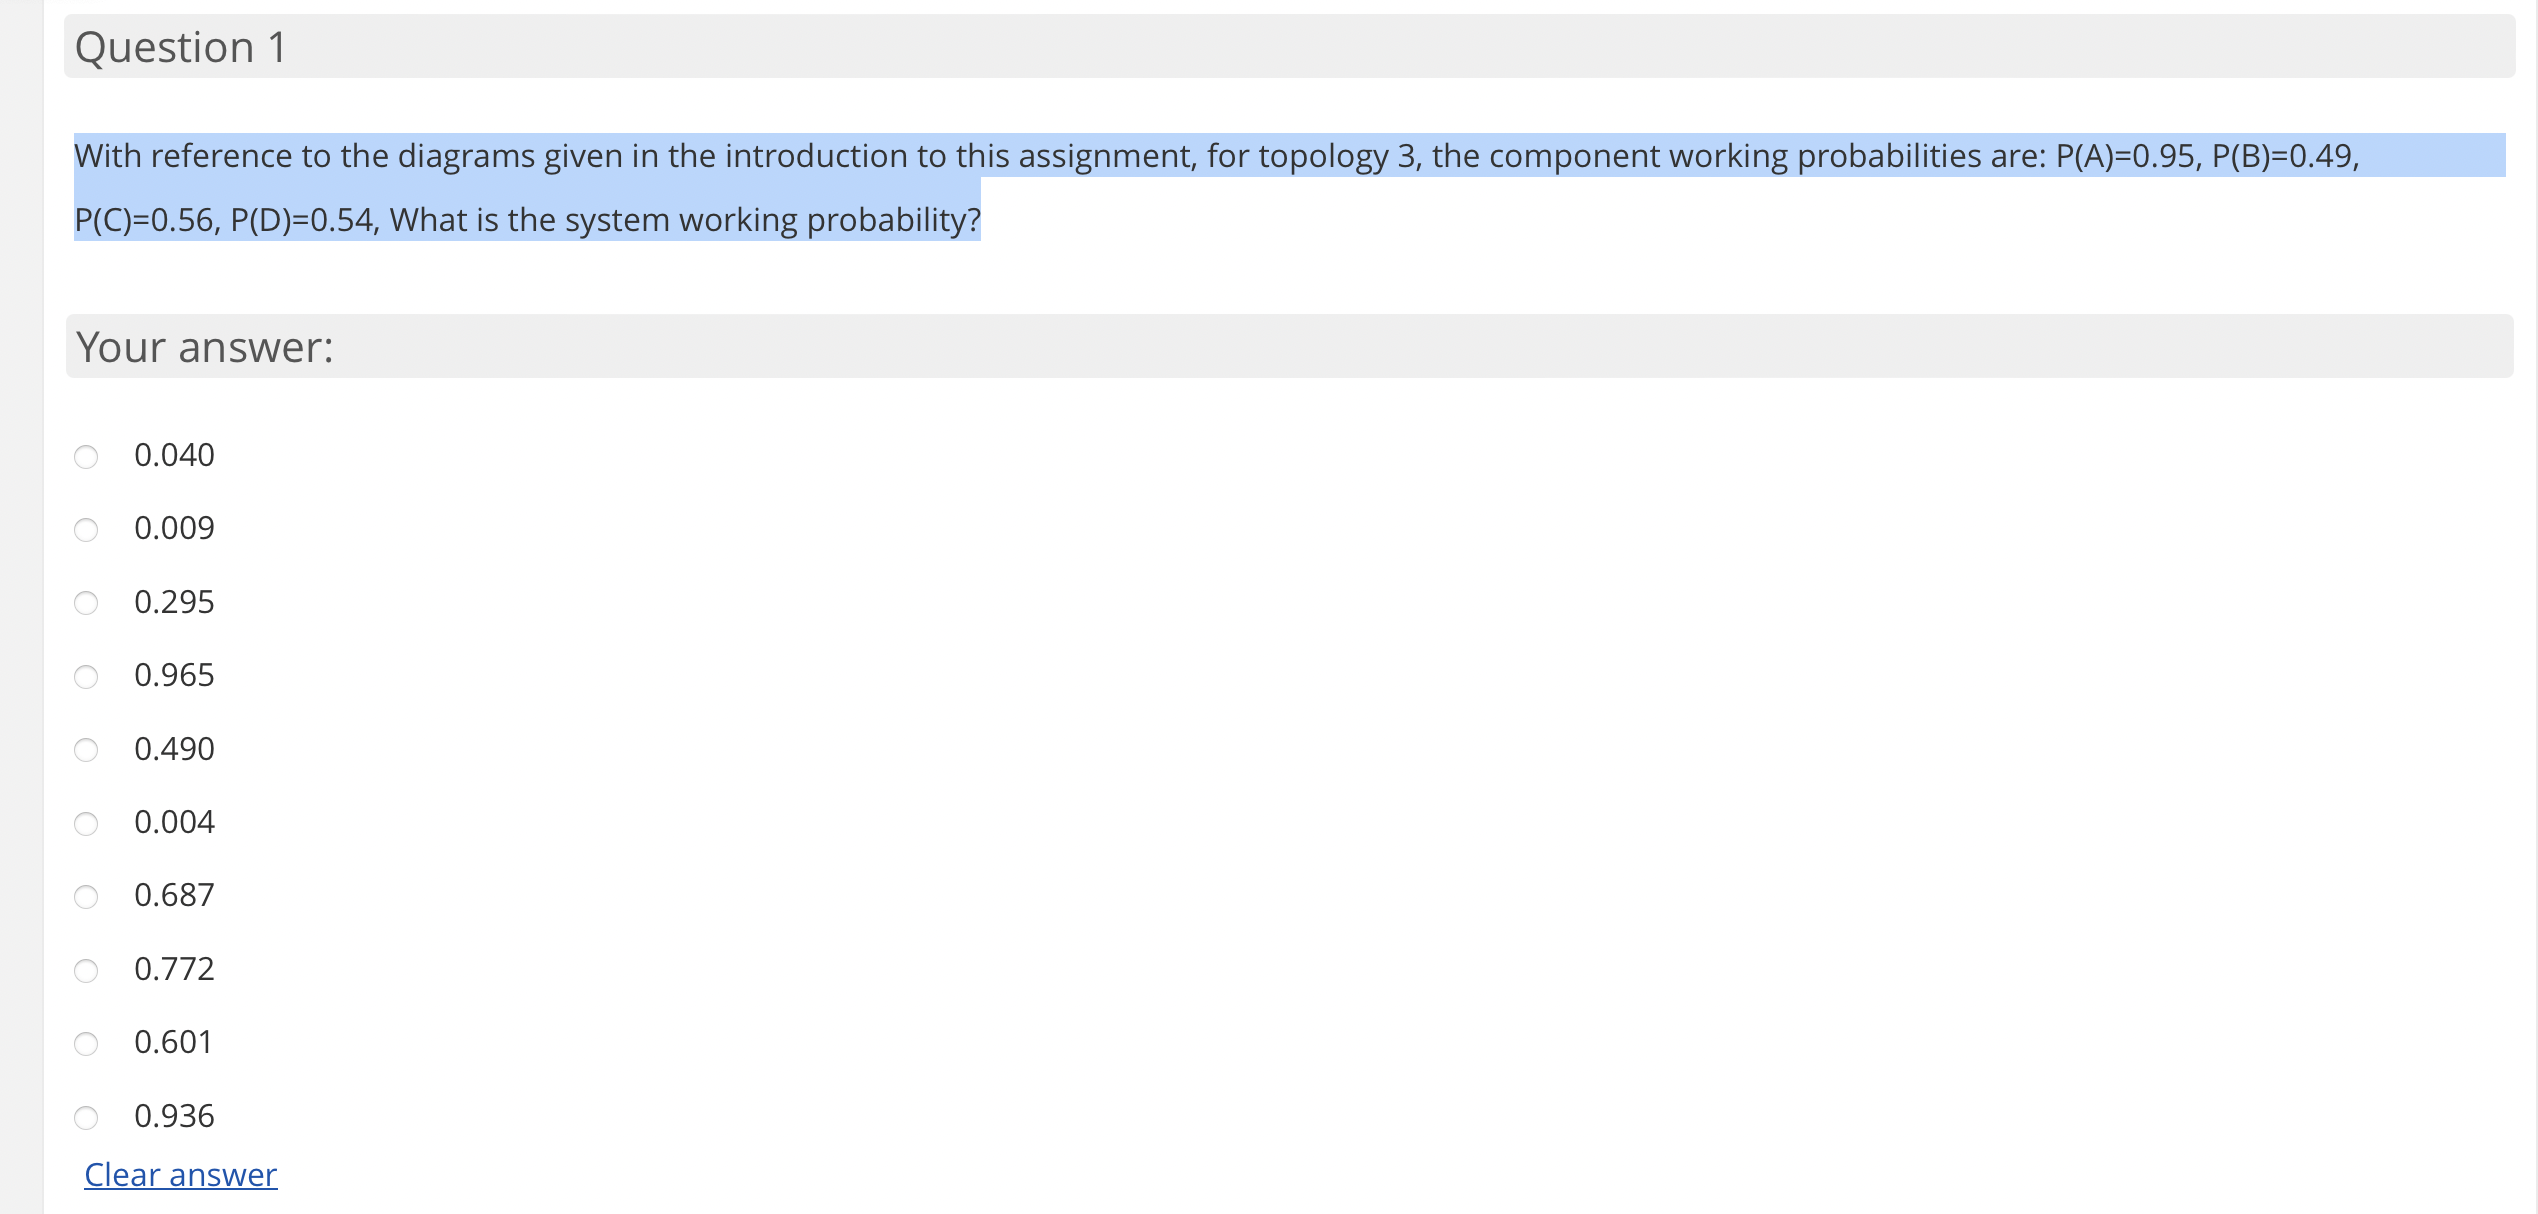Viewport: 2538px width, 1214px height.
Task: Select the answer option 0.772
Action: [86, 969]
